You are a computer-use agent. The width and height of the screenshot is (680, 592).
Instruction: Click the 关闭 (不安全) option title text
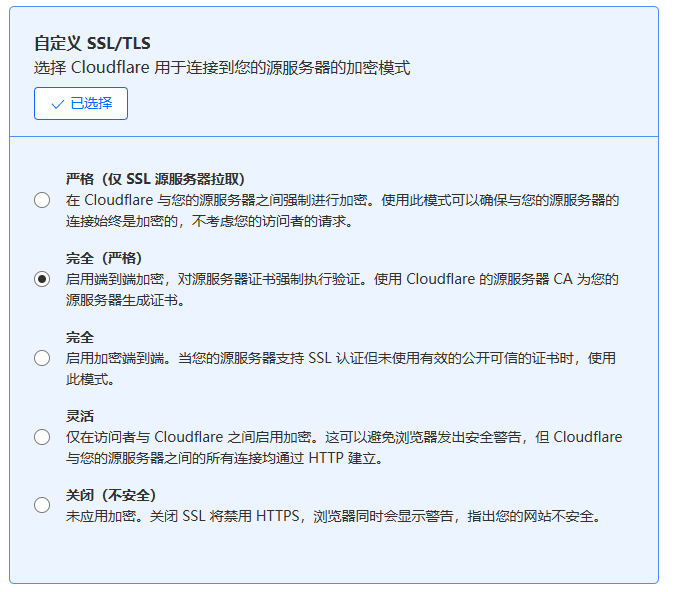tap(111, 495)
